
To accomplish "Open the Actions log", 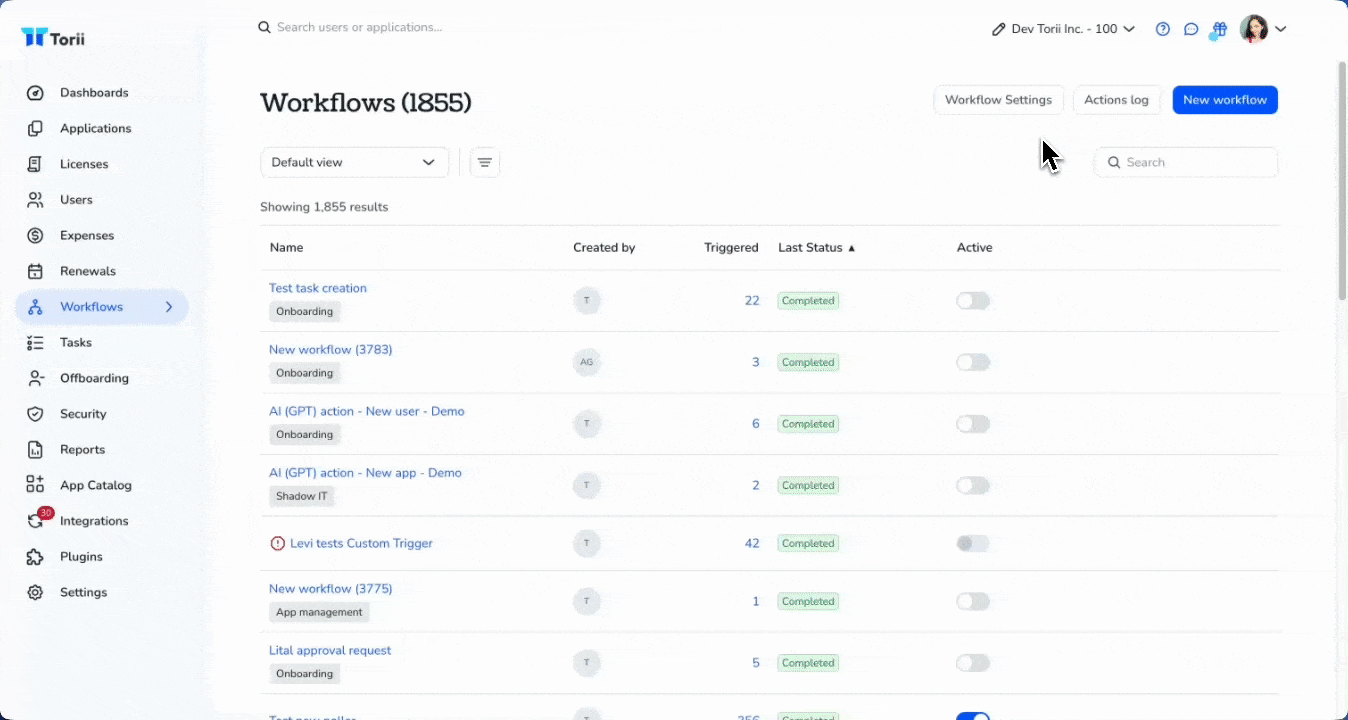I will 1116,100.
